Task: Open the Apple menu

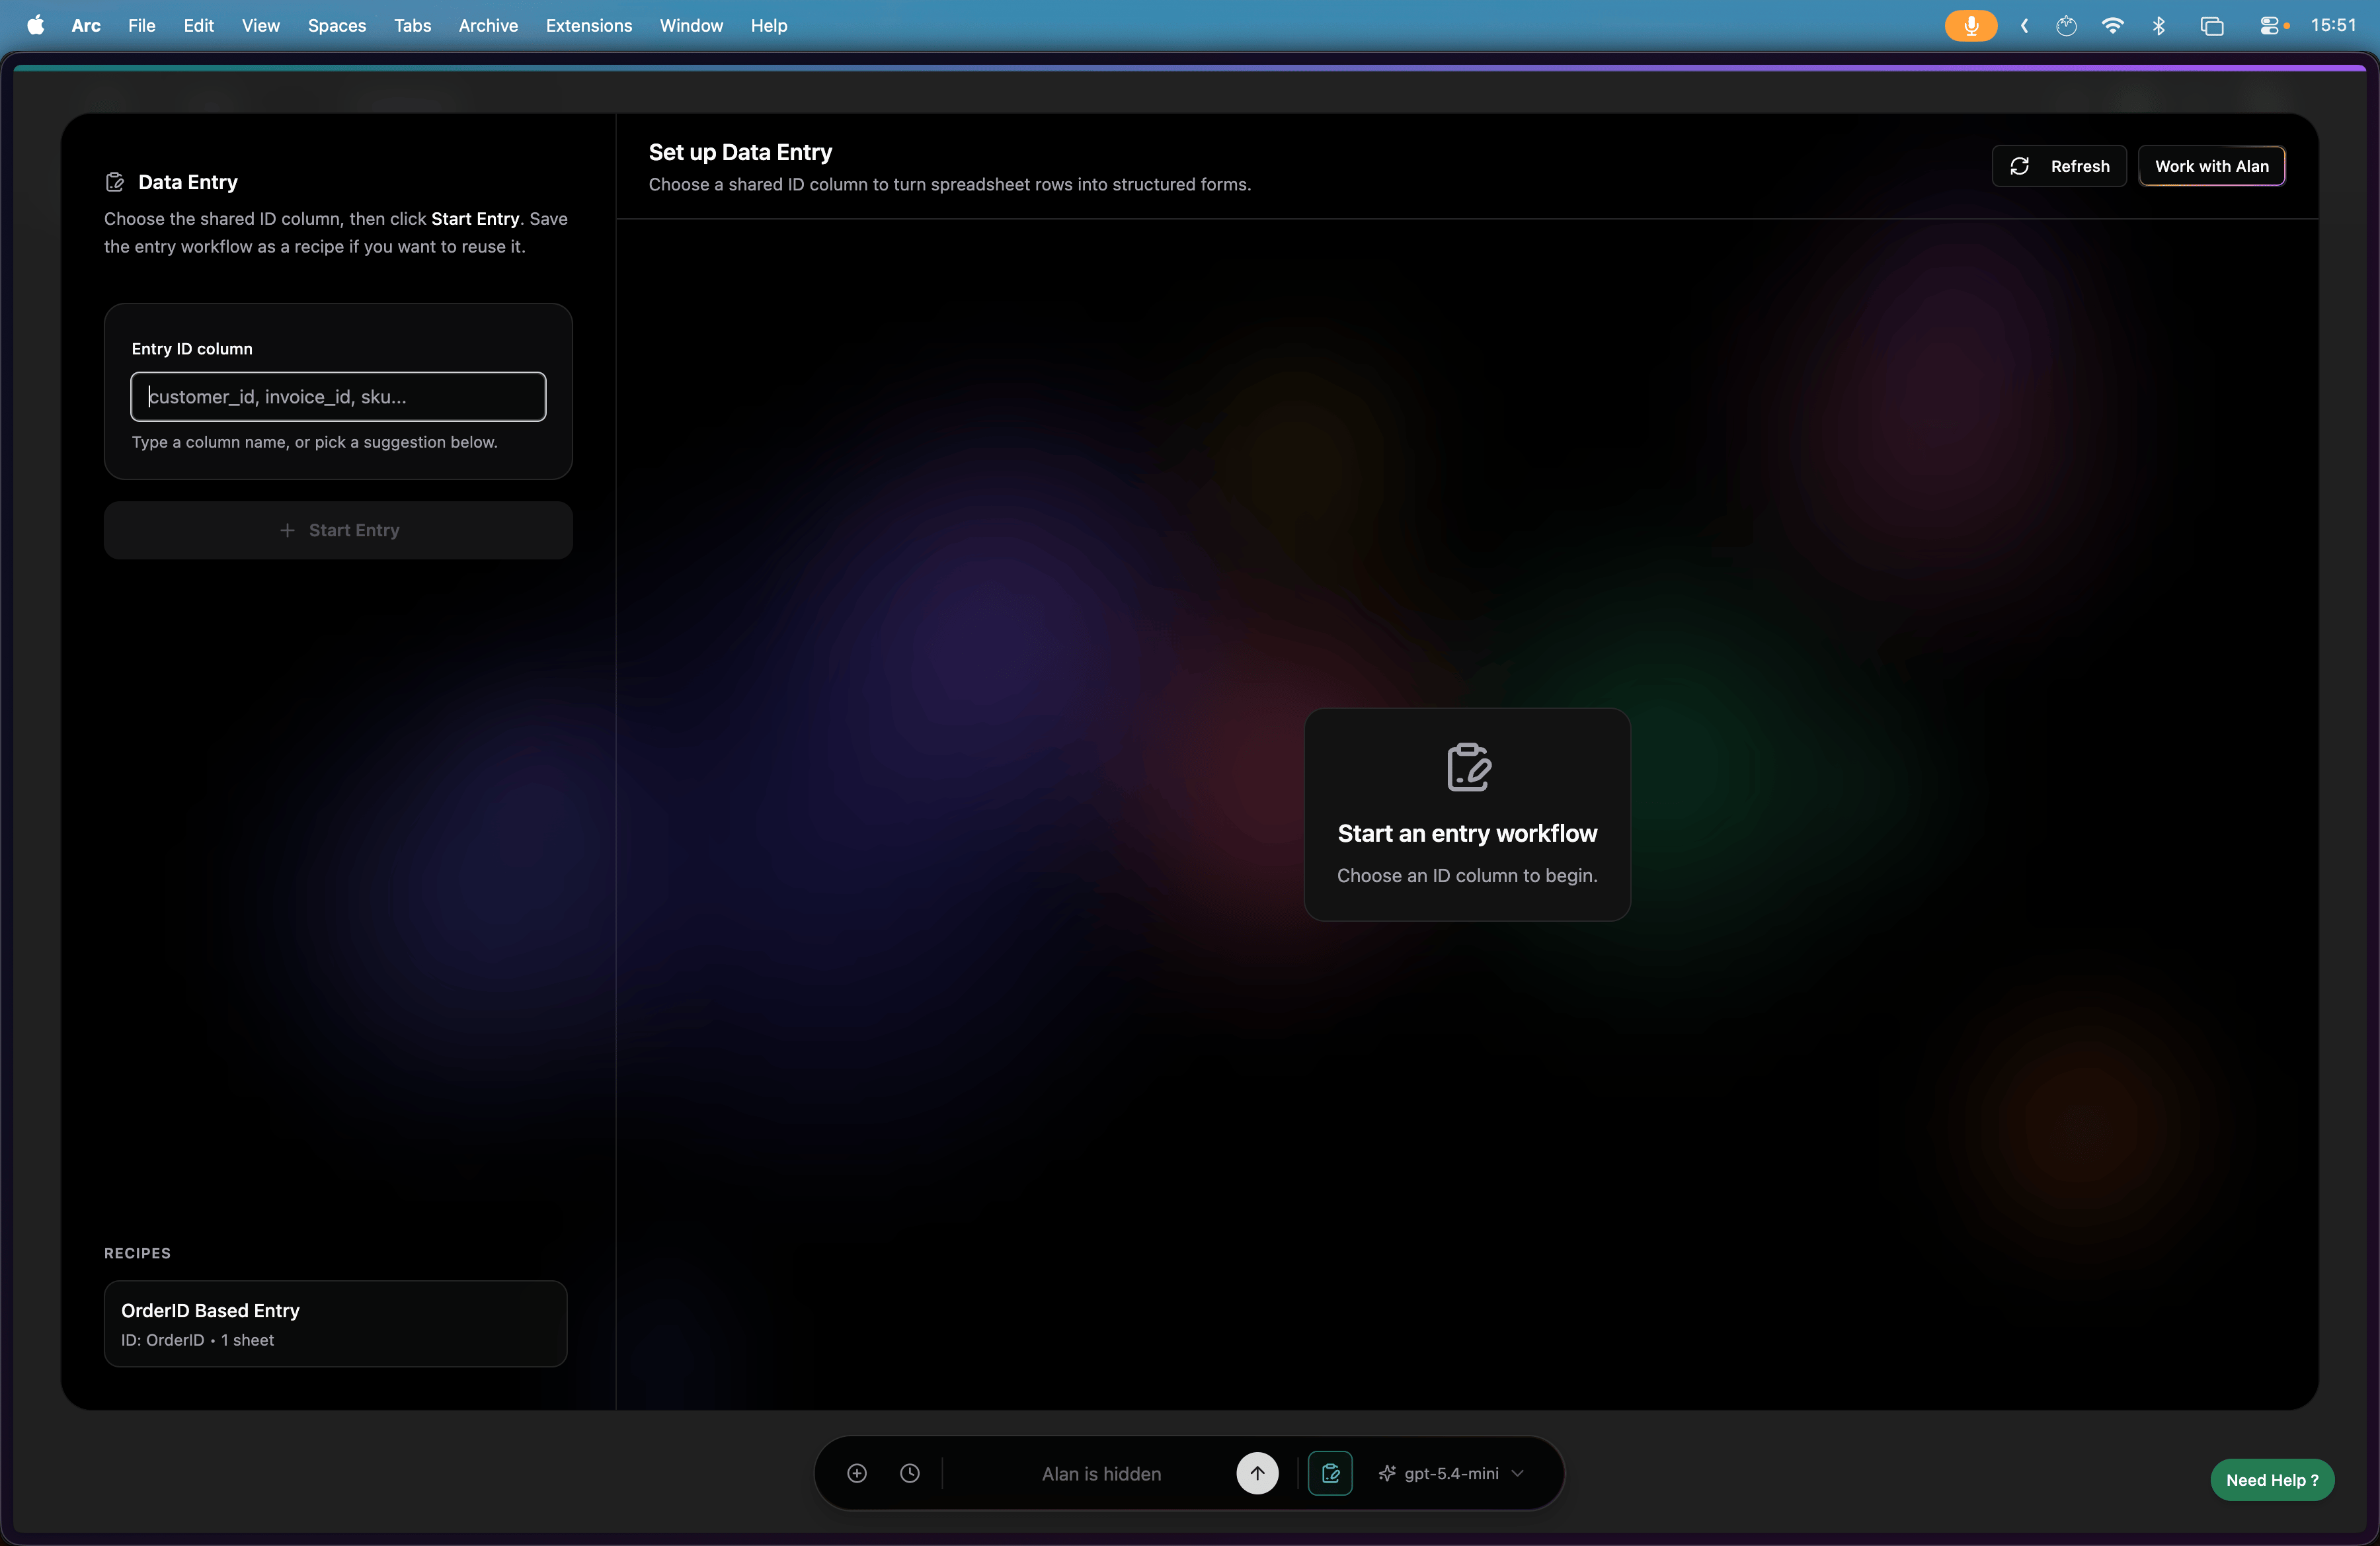Action: click(35, 25)
